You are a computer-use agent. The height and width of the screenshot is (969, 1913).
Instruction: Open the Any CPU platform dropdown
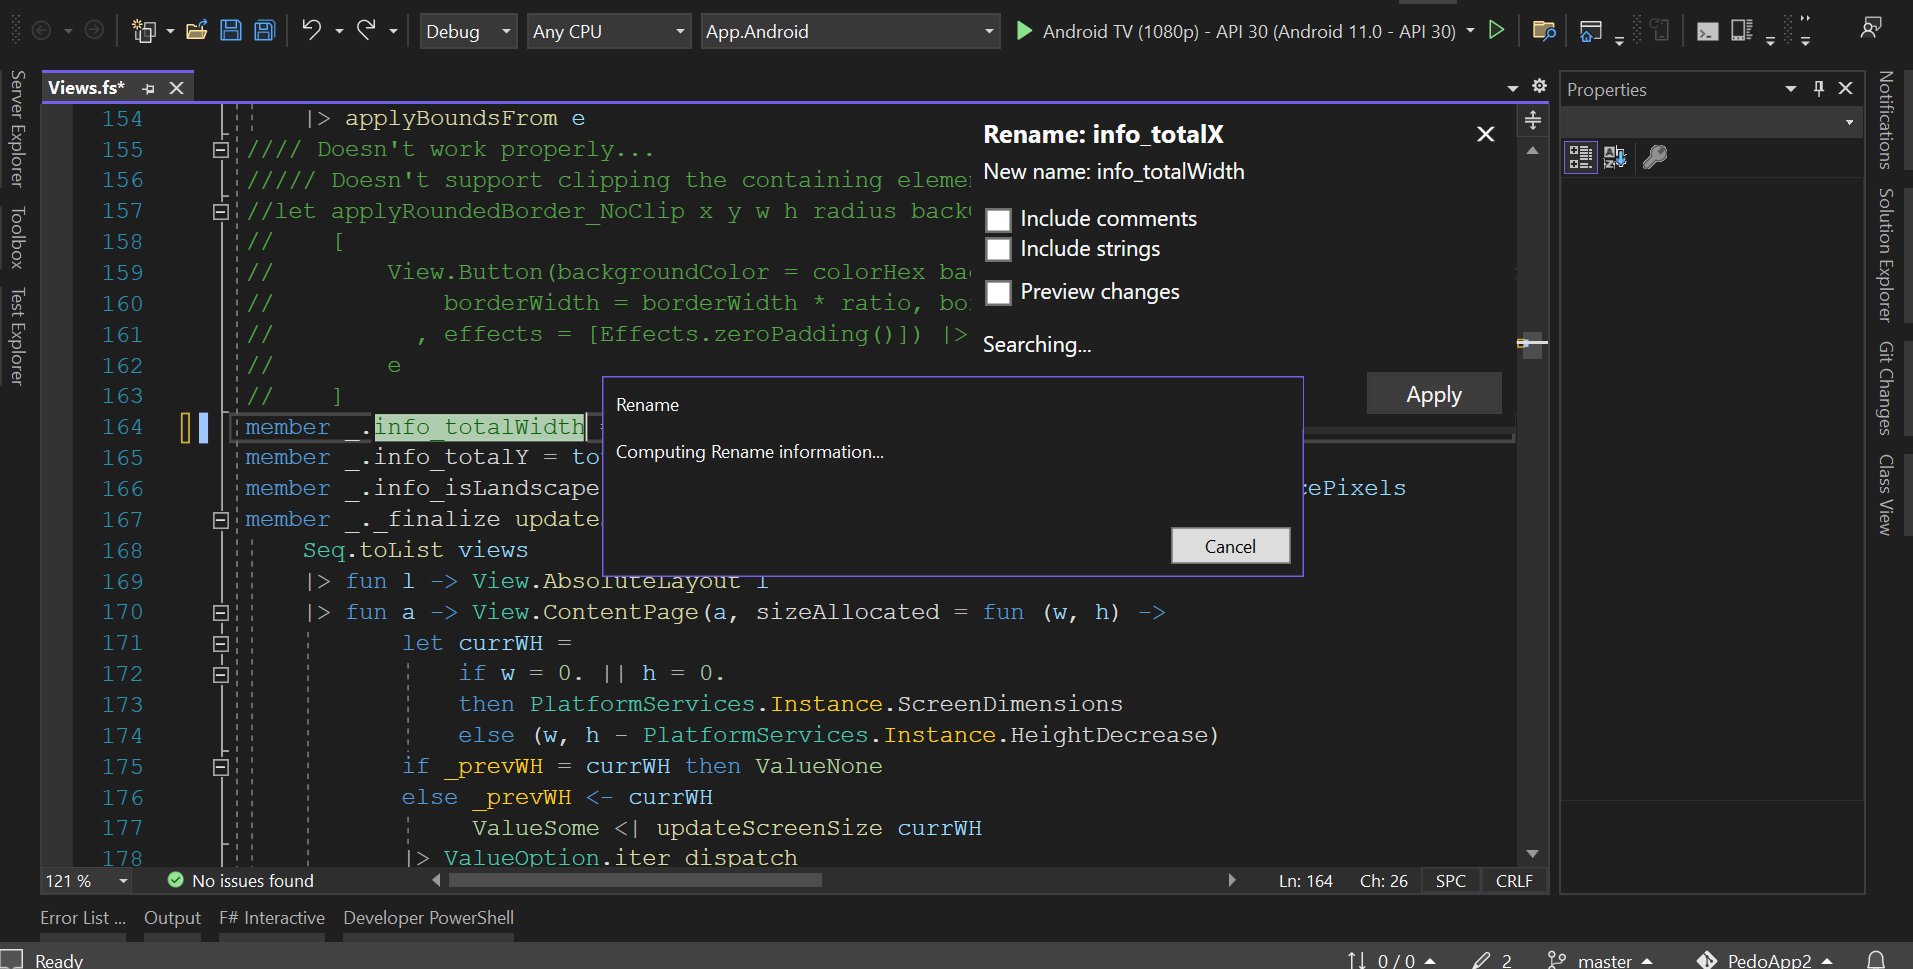click(x=610, y=31)
